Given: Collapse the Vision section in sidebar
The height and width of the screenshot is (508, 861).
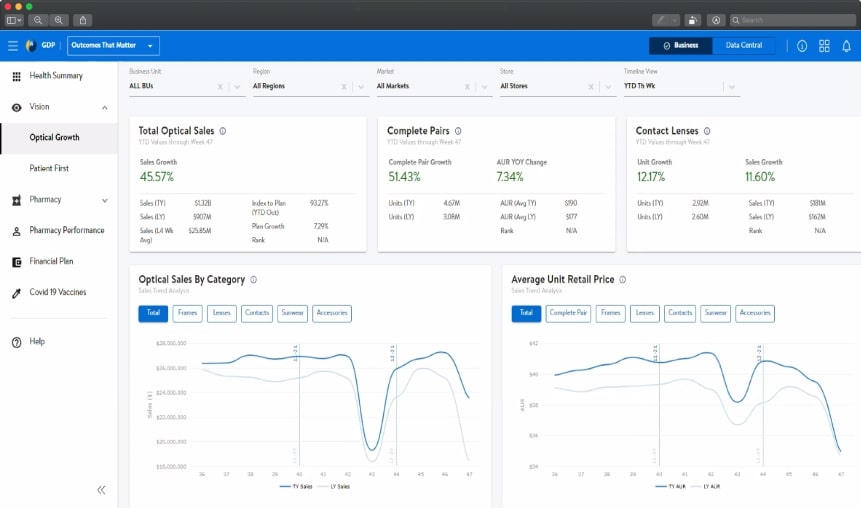Looking at the screenshot, I should click(x=105, y=107).
